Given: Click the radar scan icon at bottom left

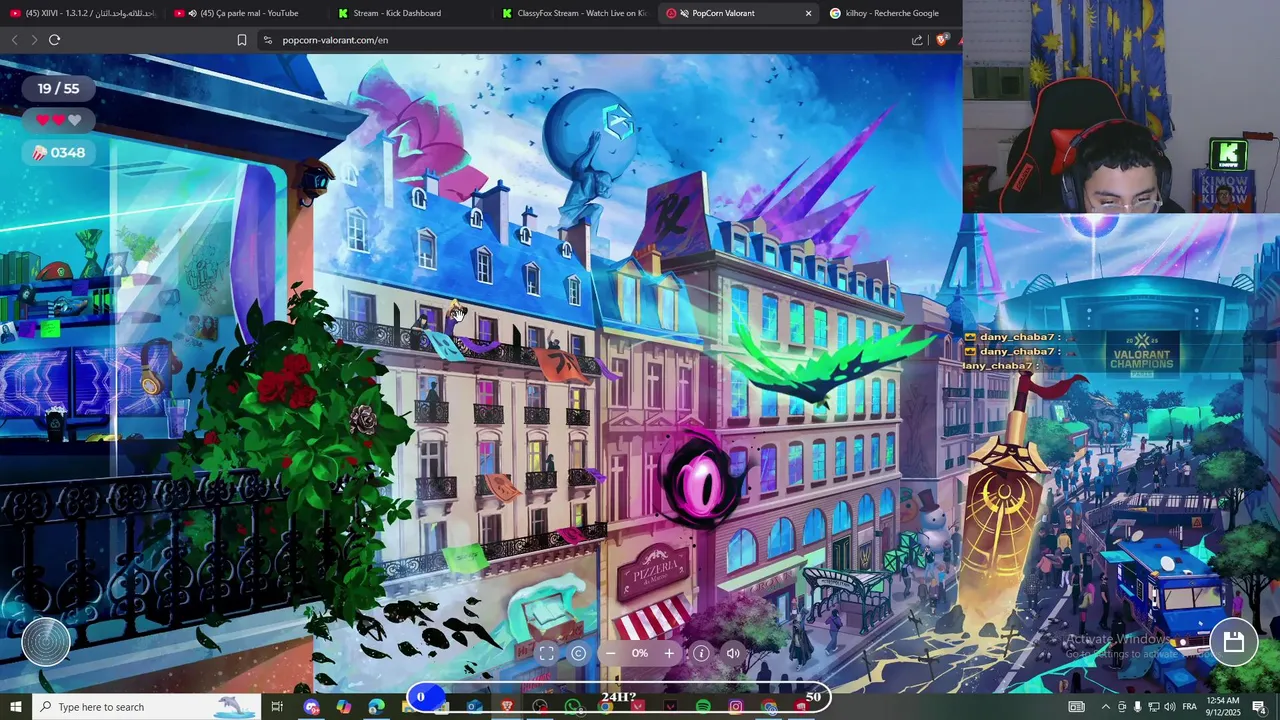Looking at the screenshot, I should click(46, 642).
